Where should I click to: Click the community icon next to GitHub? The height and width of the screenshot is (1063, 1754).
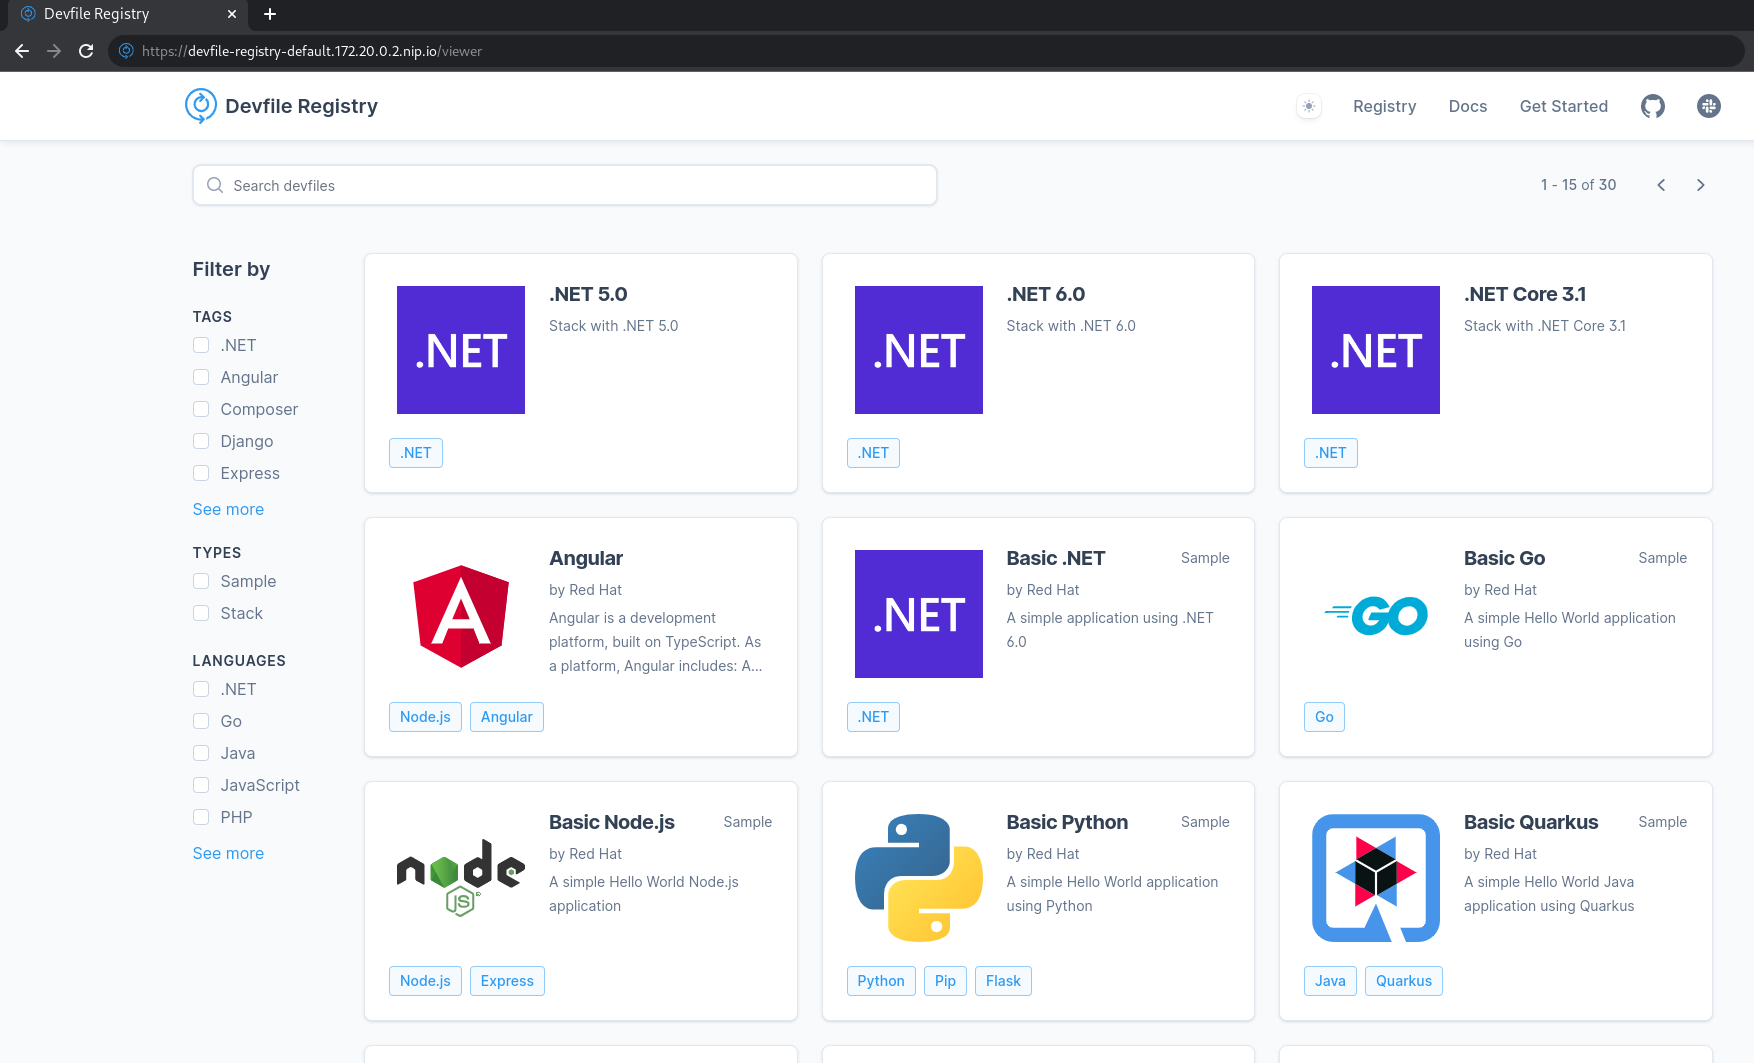coord(1709,105)
